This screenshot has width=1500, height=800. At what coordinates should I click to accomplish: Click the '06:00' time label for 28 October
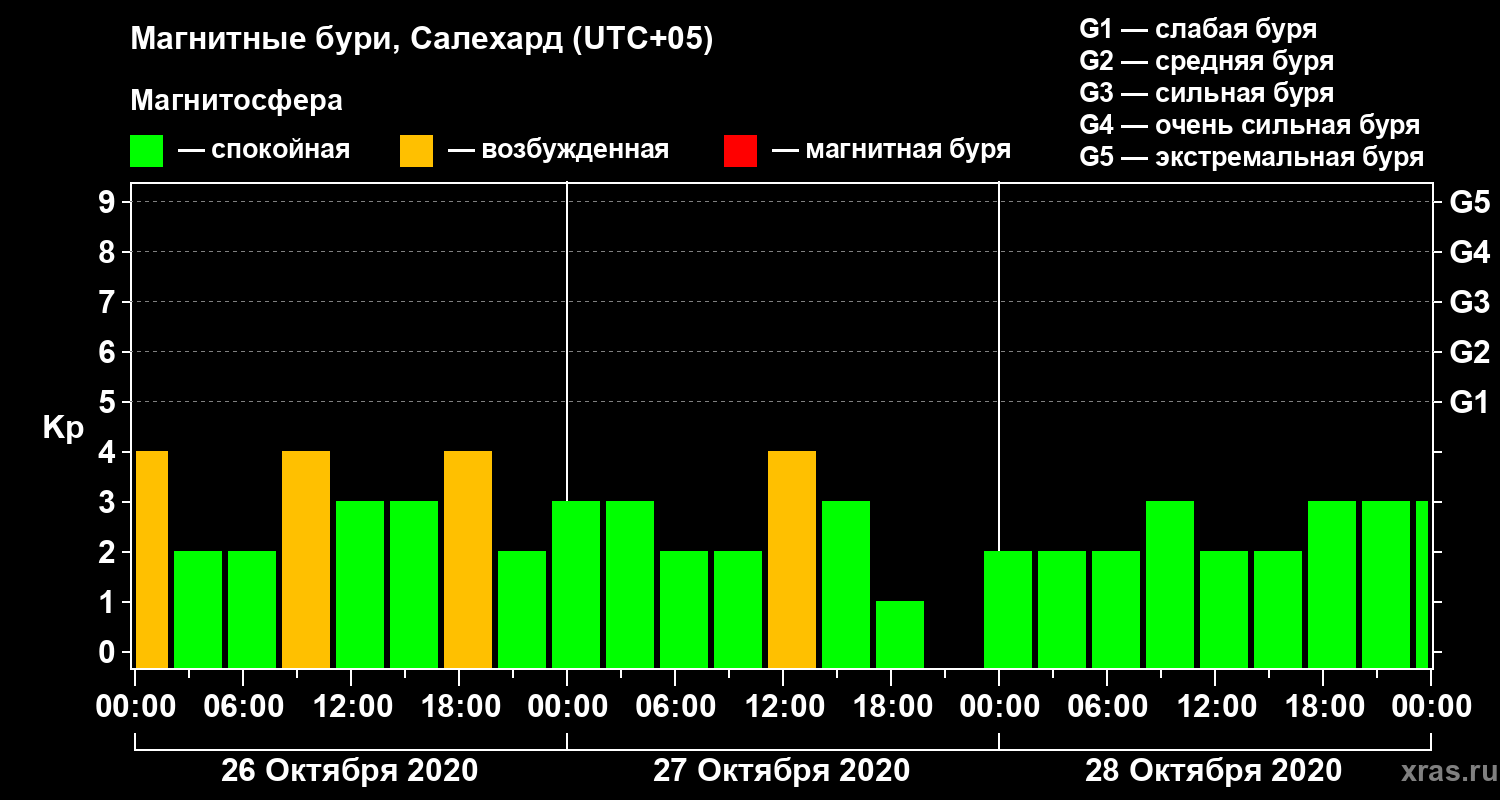tap(1107, 707)
